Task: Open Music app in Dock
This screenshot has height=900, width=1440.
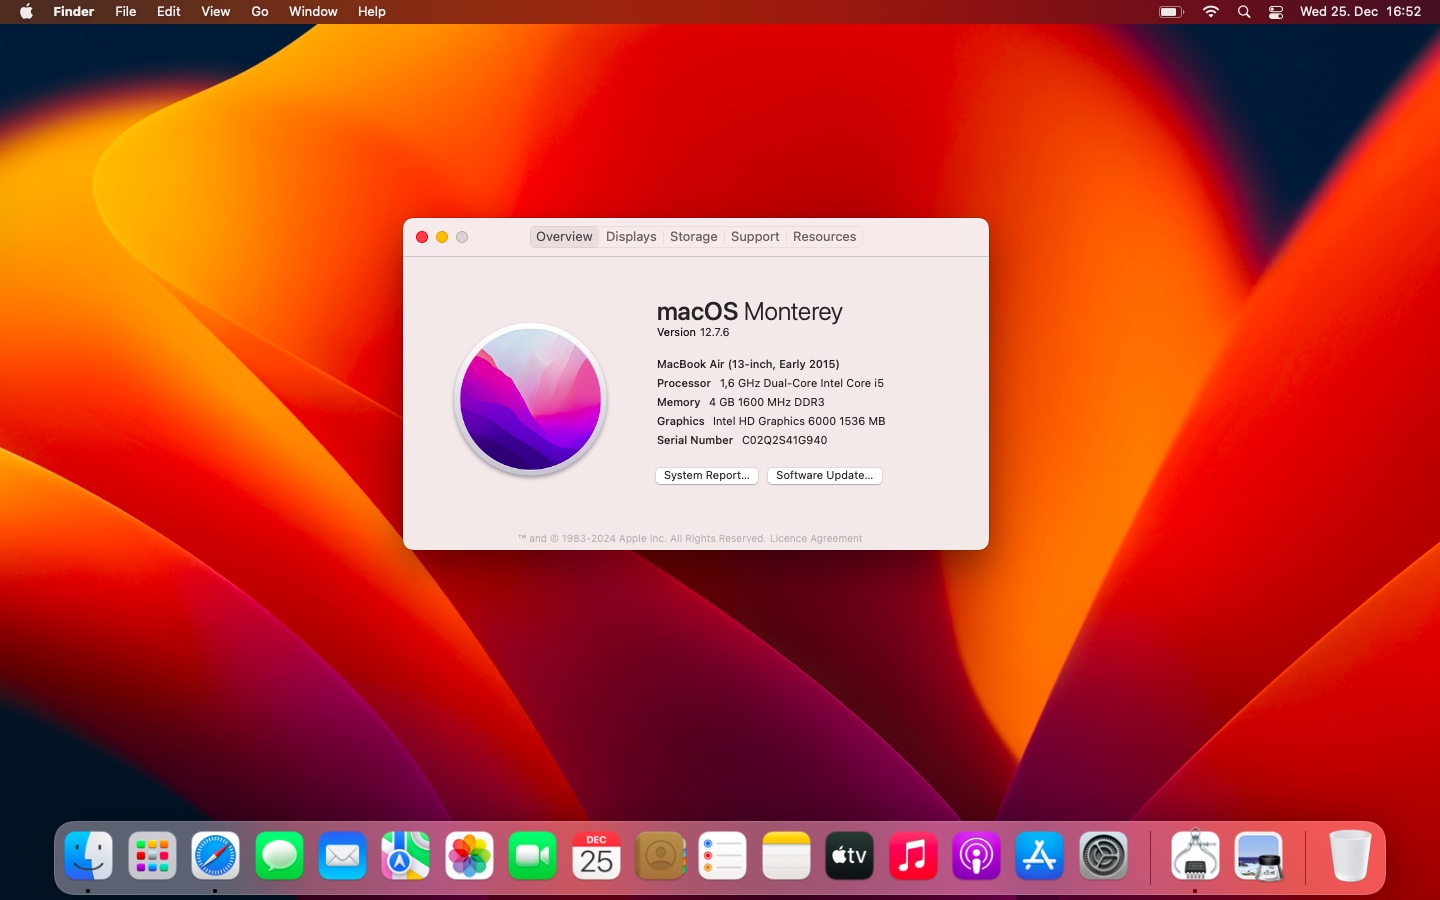Action: click(x=913, y=856)
